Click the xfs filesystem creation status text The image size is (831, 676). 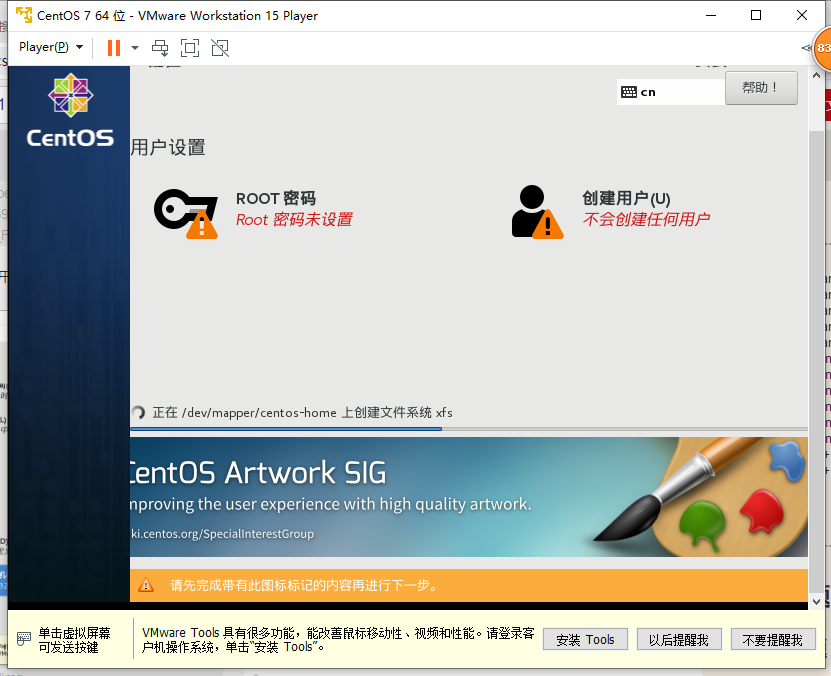coord(303,413)
